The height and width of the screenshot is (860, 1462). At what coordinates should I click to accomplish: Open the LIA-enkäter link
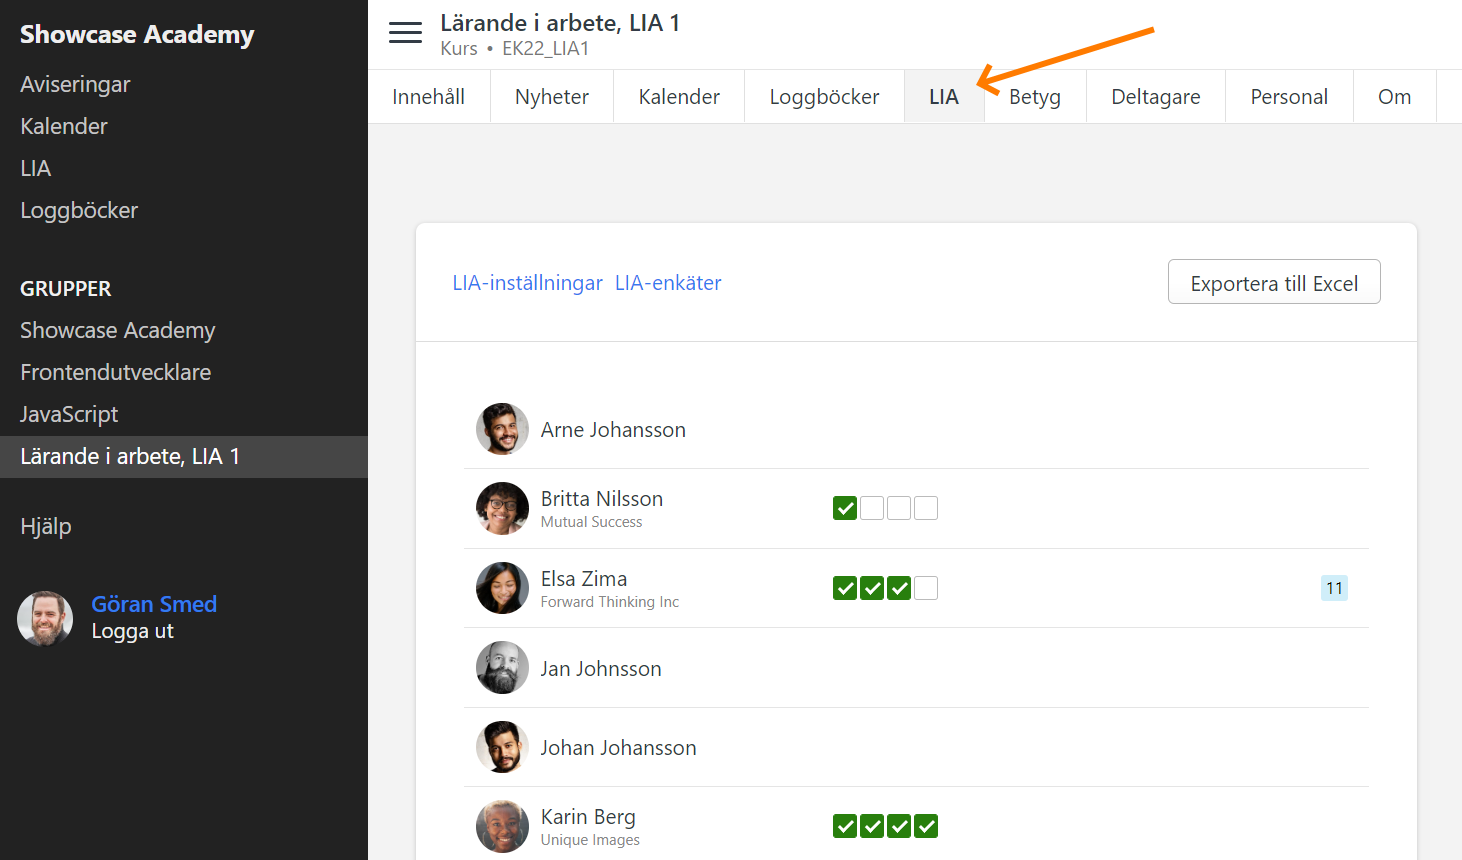(668, 283)
